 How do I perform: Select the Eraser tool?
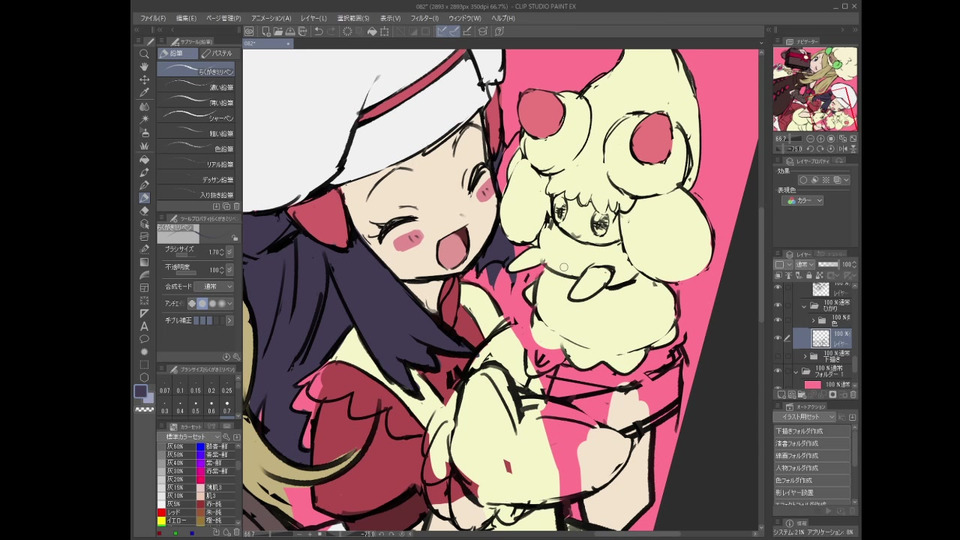(x=144, y=211)
